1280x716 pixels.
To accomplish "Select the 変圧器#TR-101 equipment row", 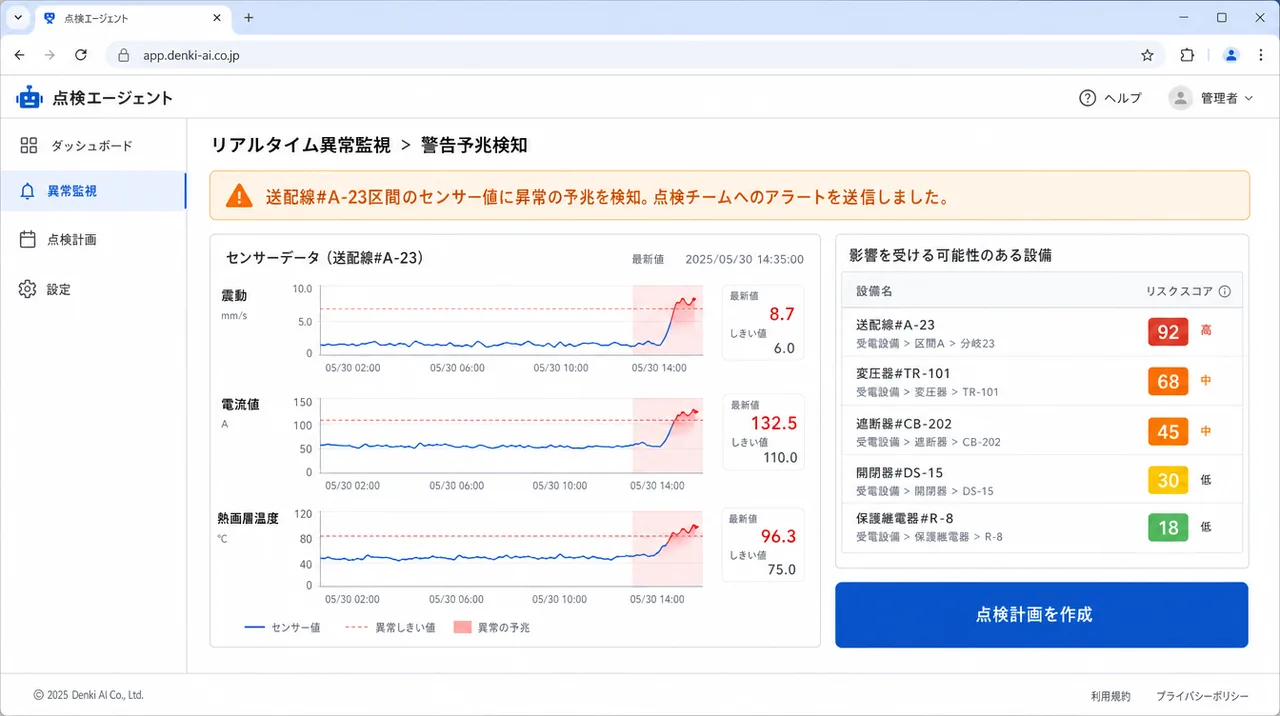I will tap(1042, 382).
